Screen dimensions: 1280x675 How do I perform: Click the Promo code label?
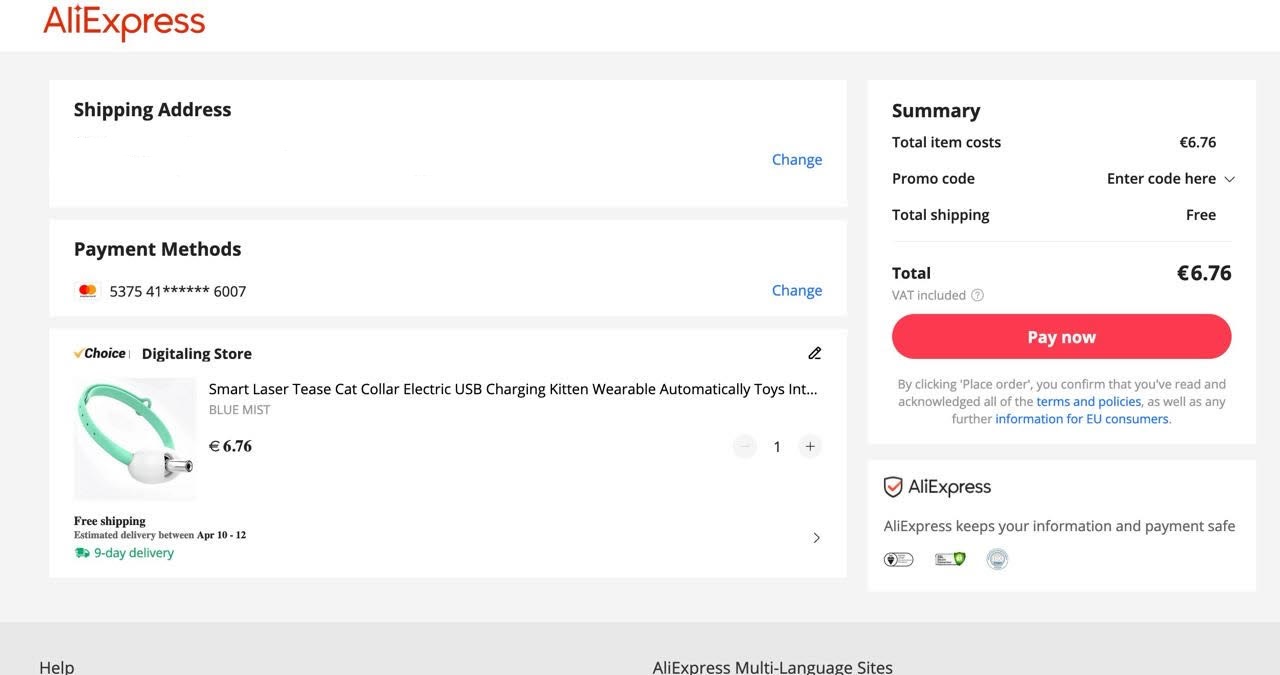tap(933, 179)
